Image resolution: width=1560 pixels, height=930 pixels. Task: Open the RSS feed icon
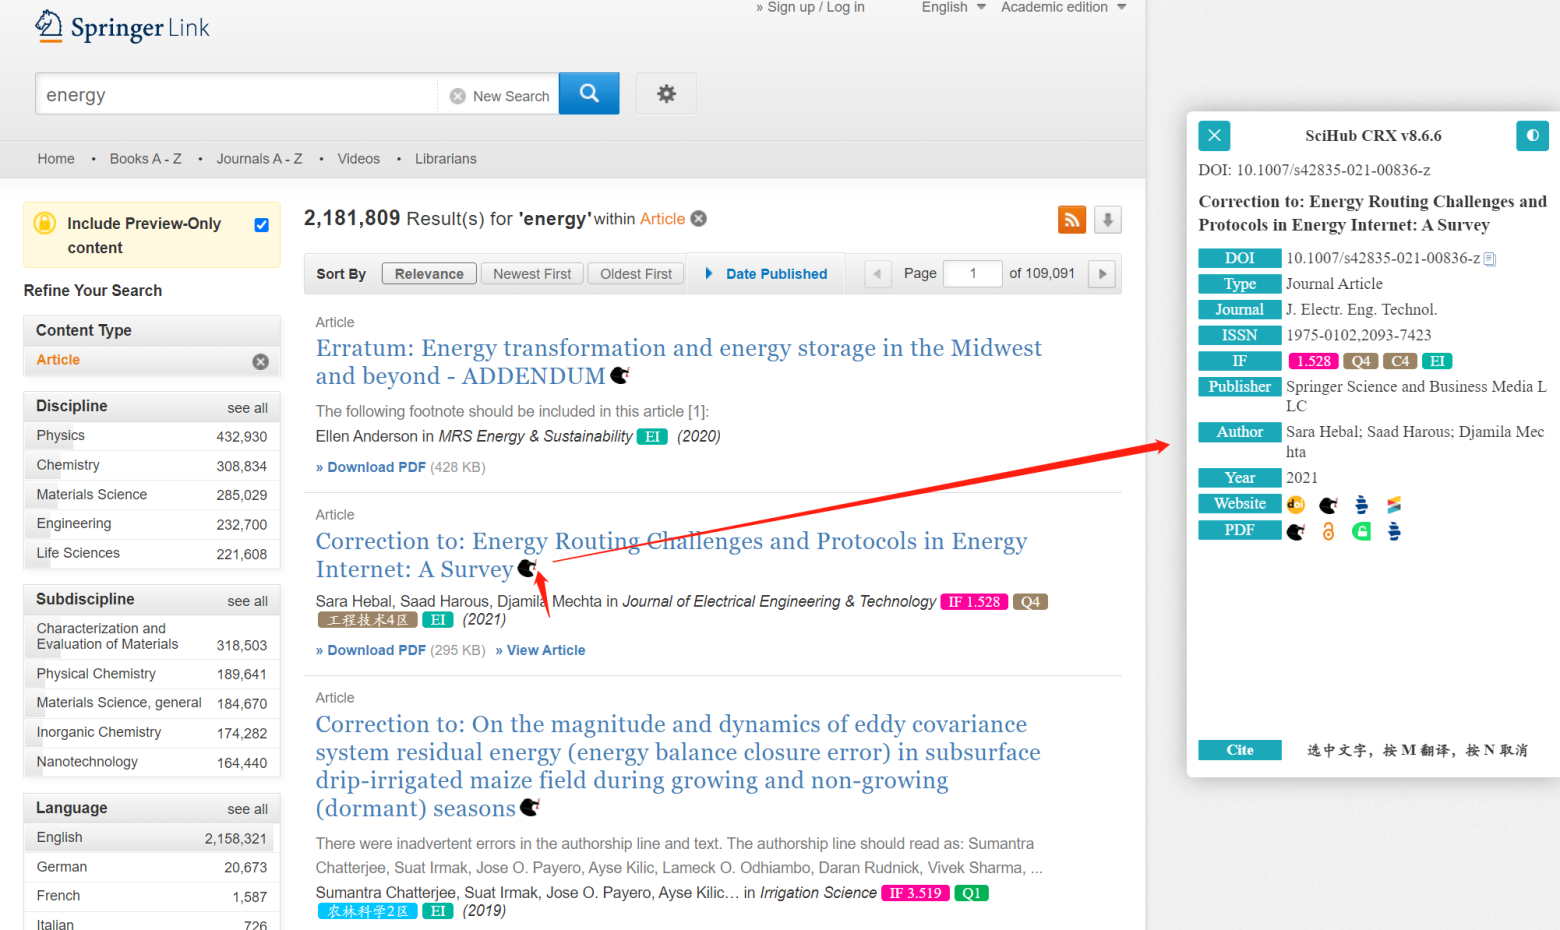point(1072,219)
